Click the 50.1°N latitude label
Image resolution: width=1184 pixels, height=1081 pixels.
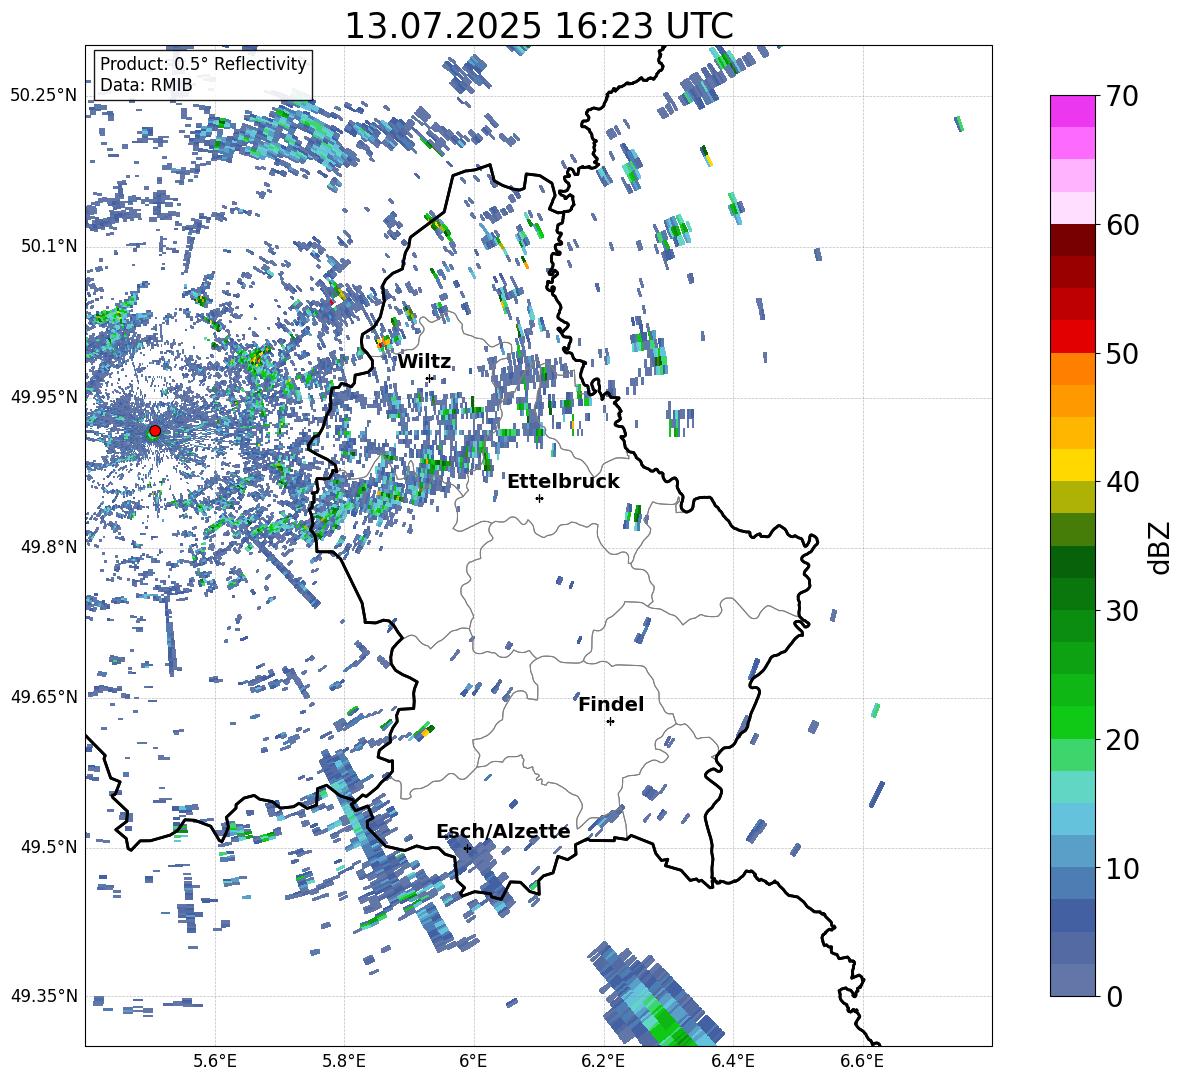pos(48,246)
